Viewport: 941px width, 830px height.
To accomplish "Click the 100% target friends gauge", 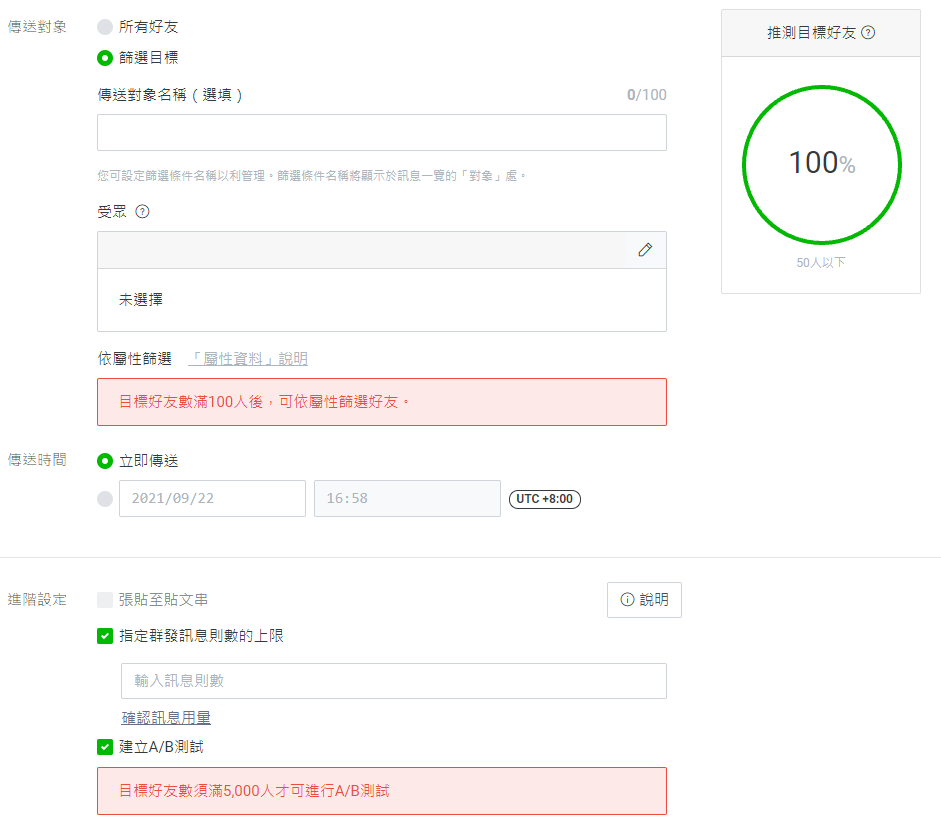I will click(821, 164).
